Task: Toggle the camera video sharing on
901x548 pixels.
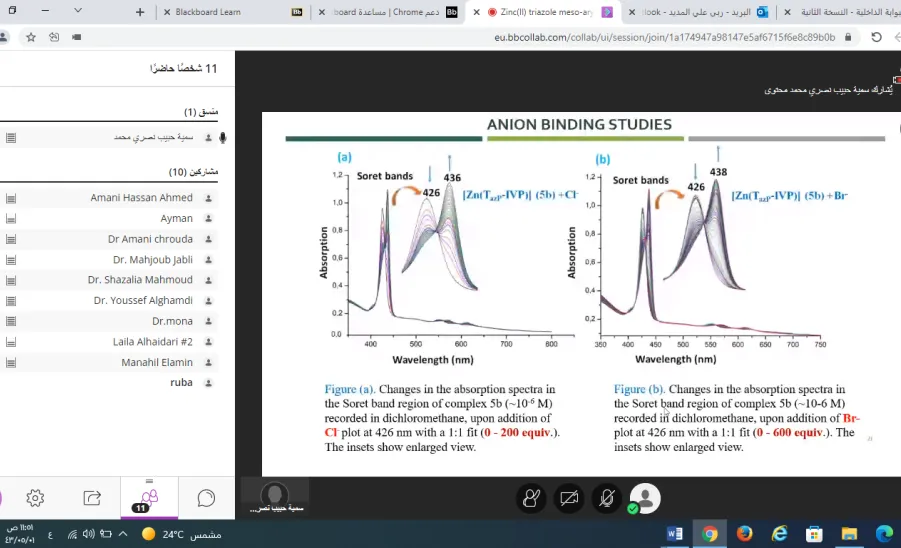Action: [x=569, y=498]
